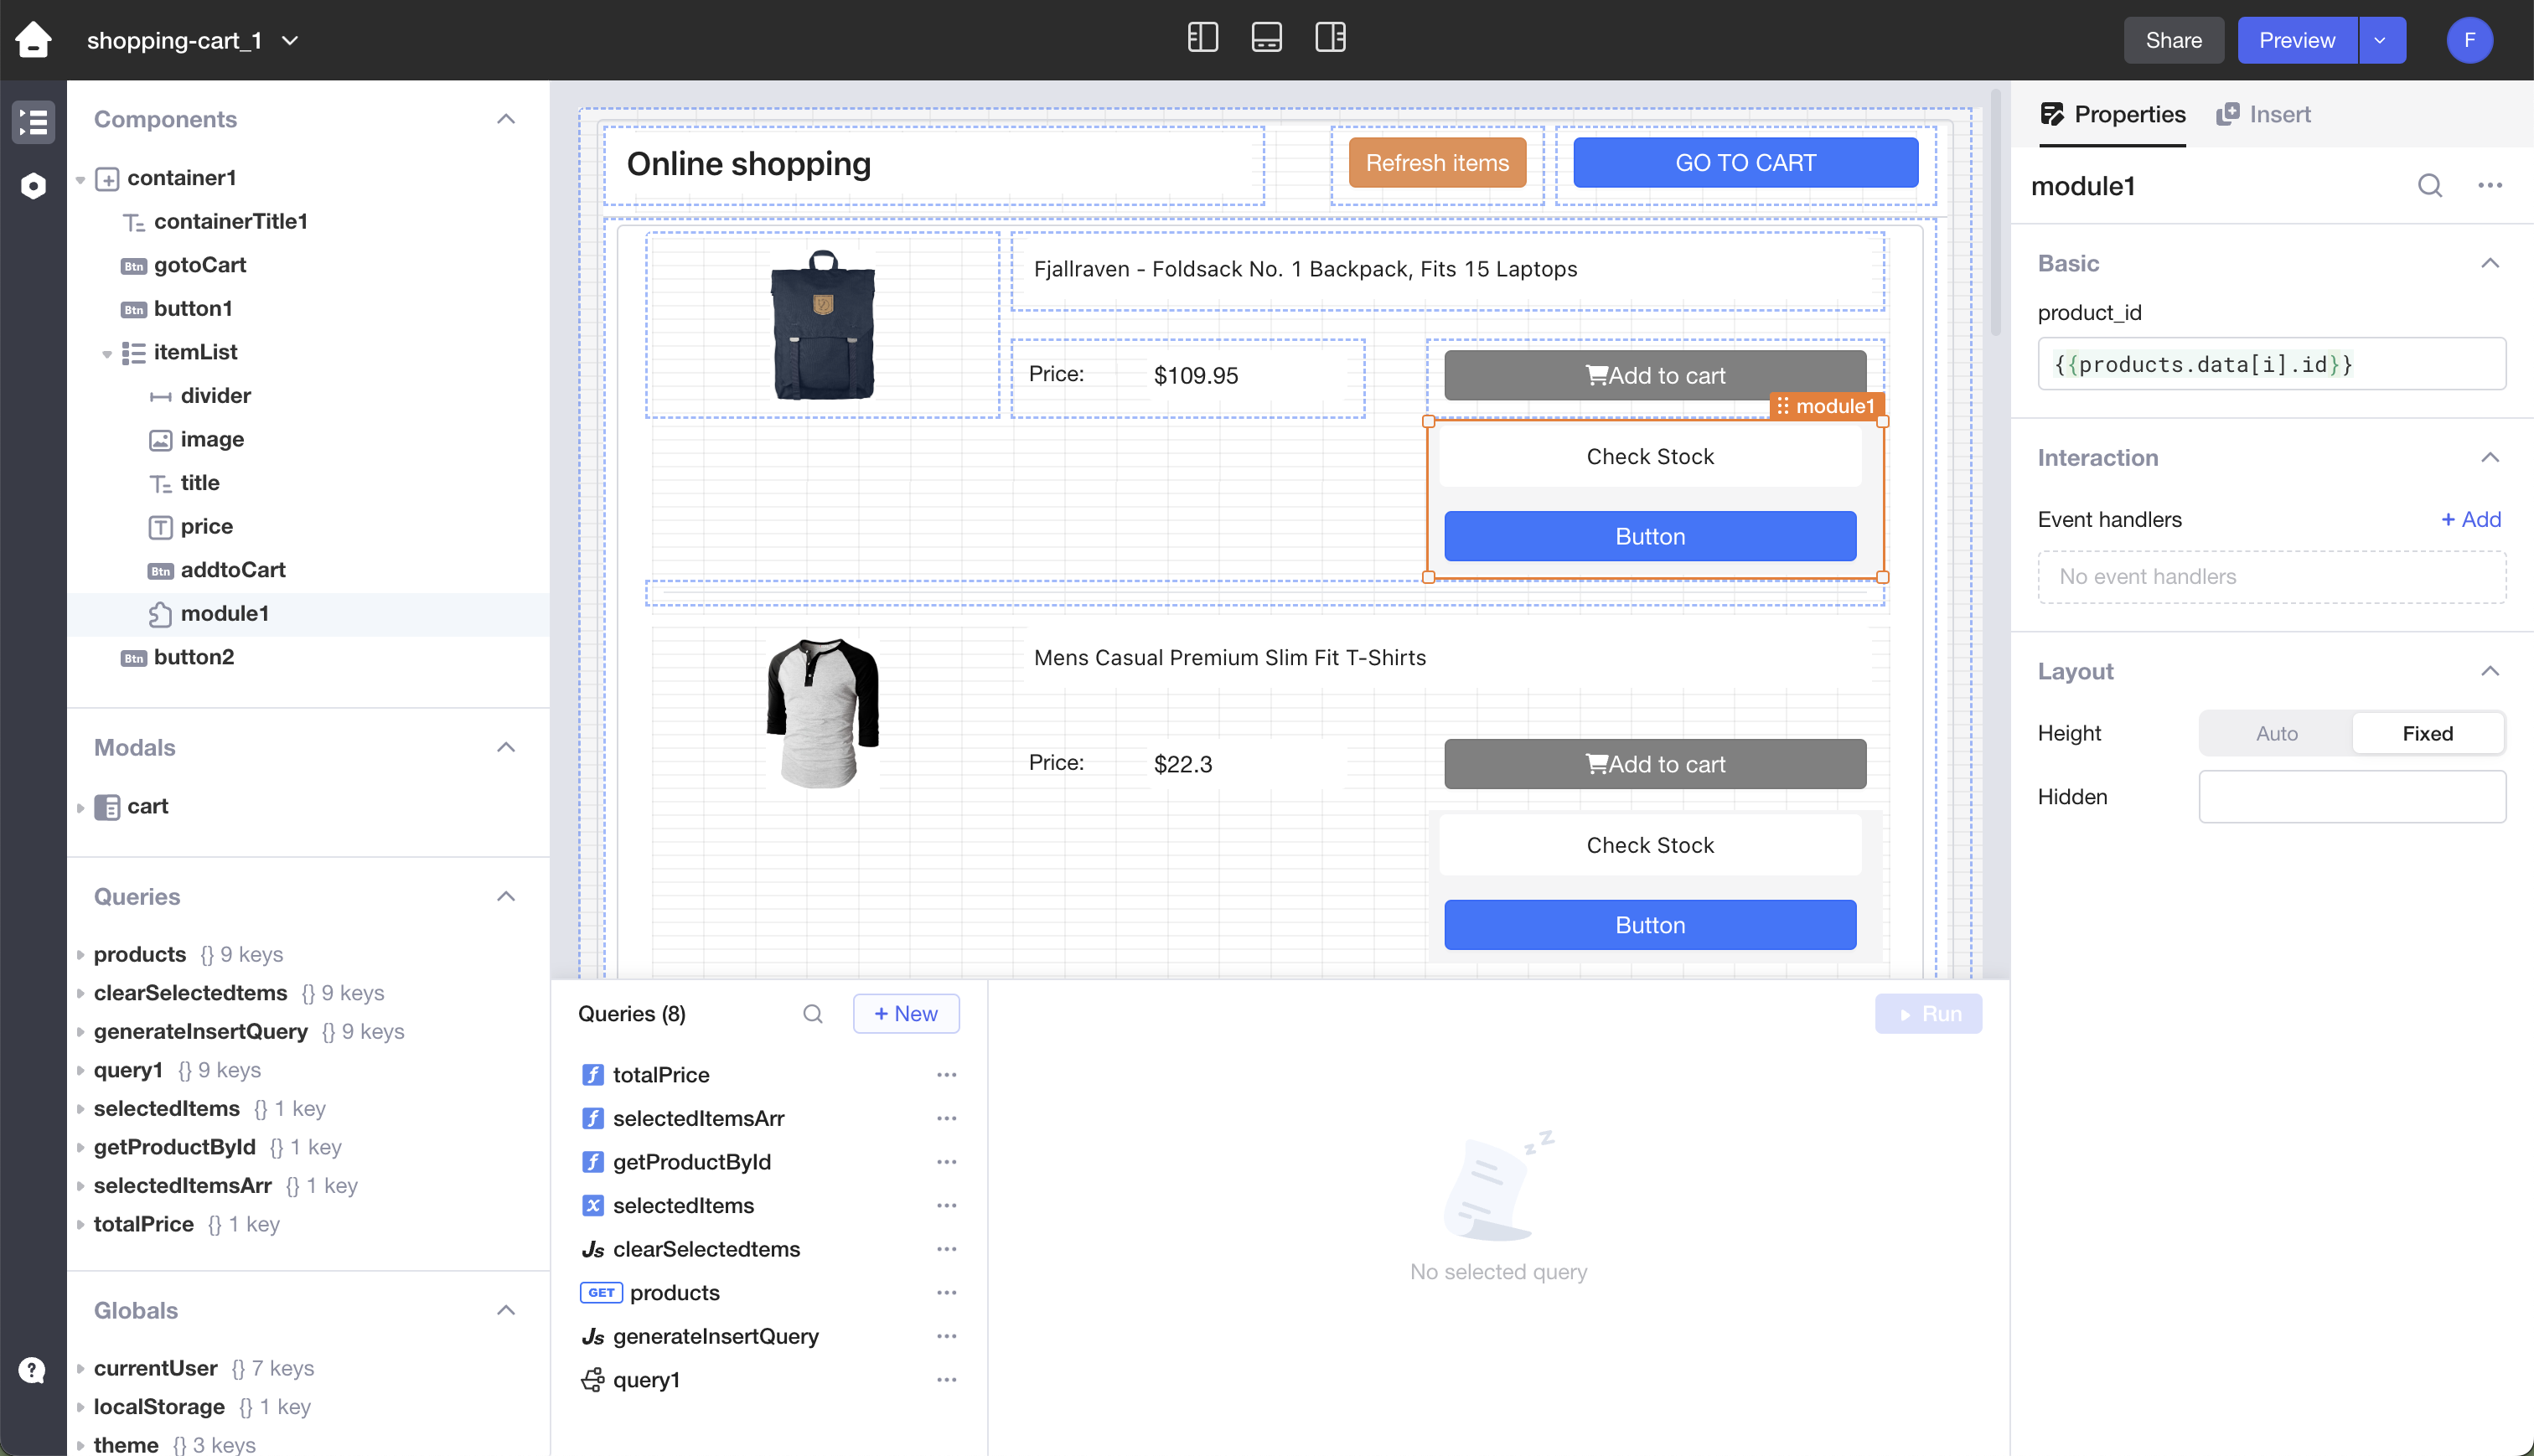2534x1456 pixels.
Task: Toggle the right panel layout icon
Action: click(x=1330, y=38)
